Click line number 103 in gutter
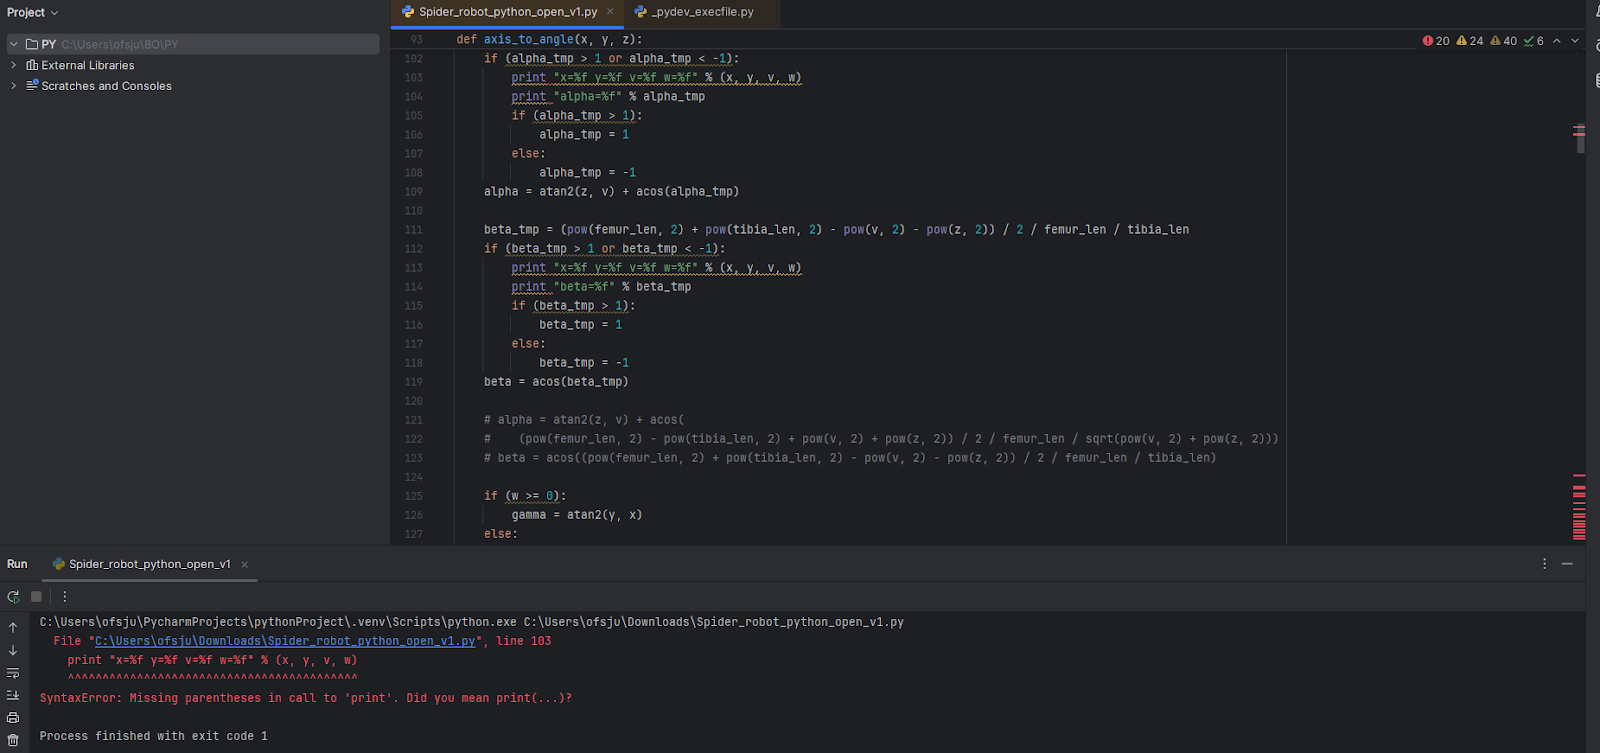The image size is (1600, 753). [413, 77]
